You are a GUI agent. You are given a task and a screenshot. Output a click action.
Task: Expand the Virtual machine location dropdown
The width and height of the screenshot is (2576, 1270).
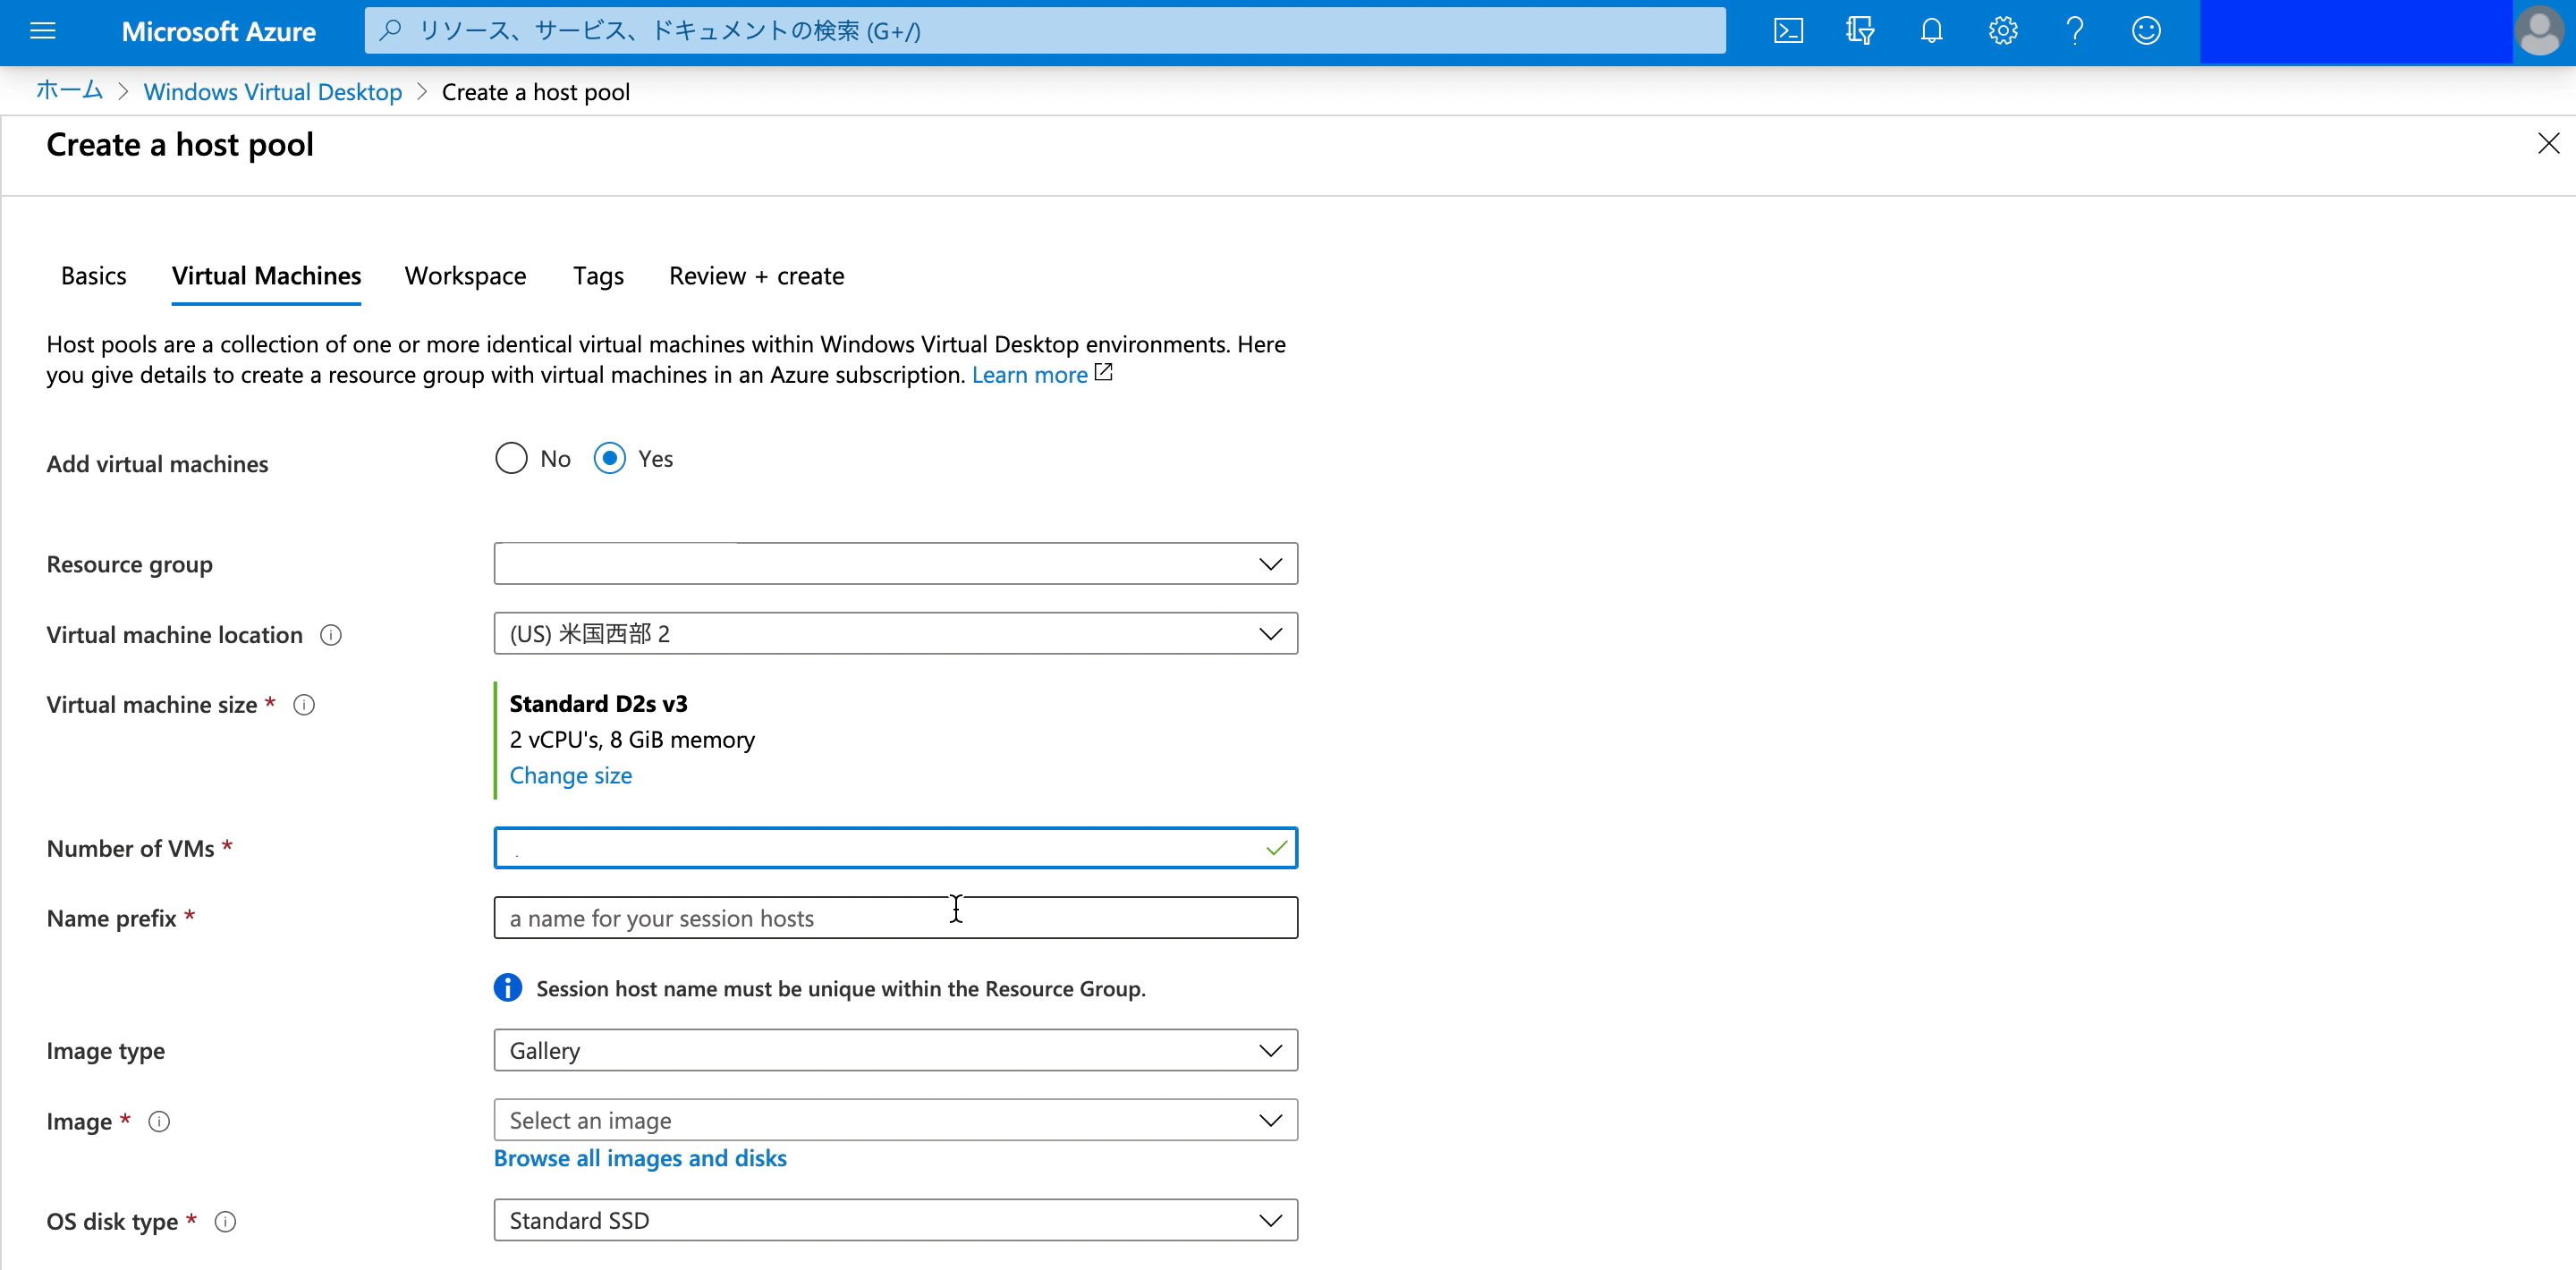coord(895,634)
